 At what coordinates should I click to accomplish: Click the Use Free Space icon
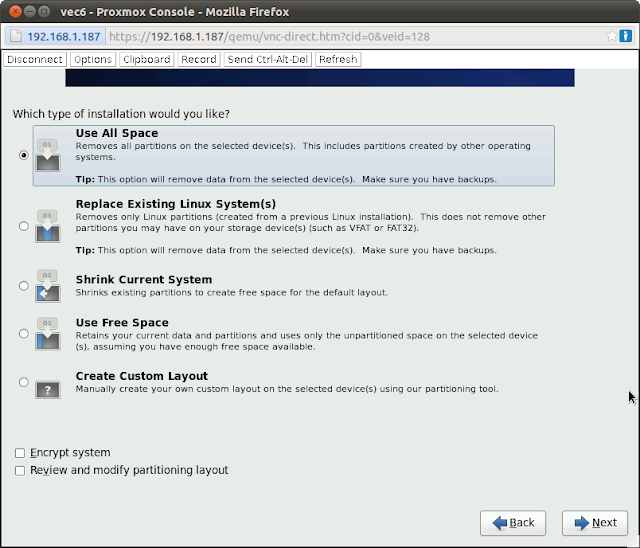tap(48, 334)
